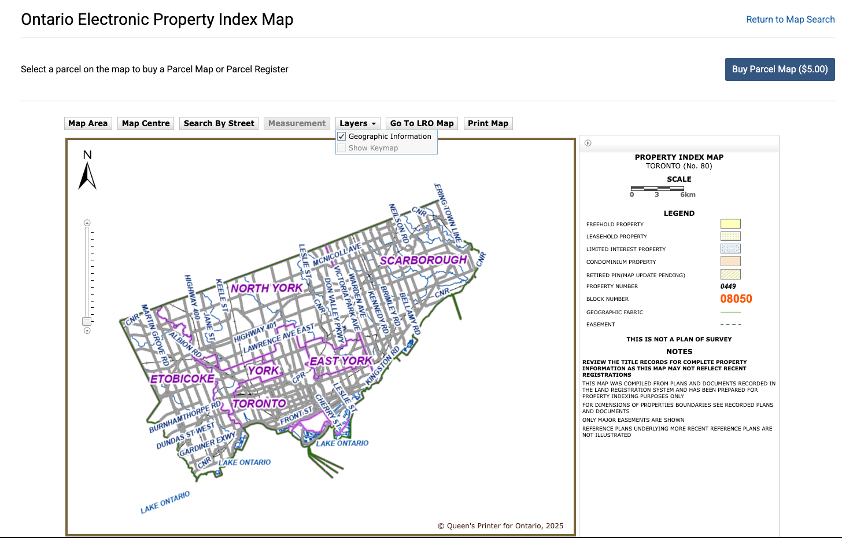Image resolution: width=842 pixels, height=538 pixels.
Task: Click the HIGHWAY 400 road label
Action: [x=192, y=297]
